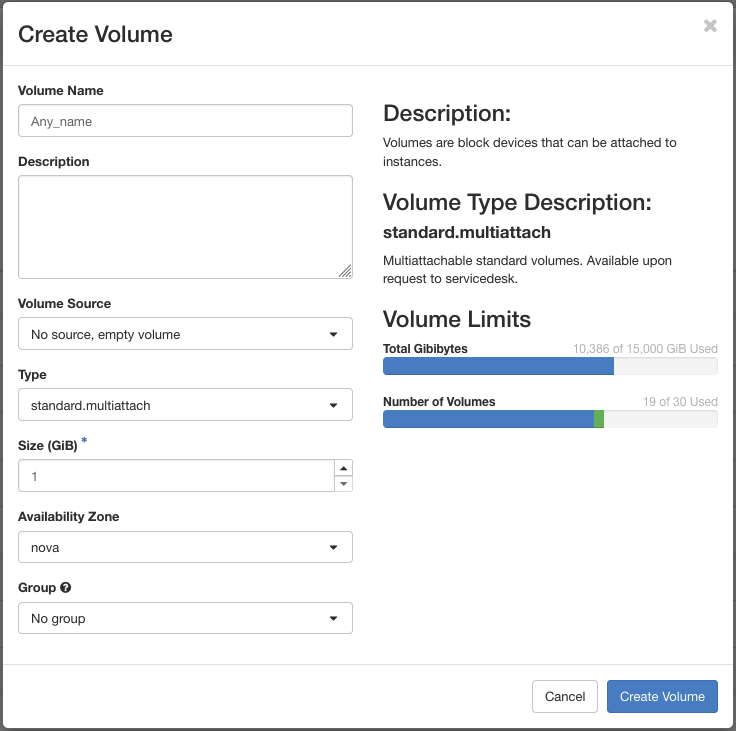Click the '19 of 30 Used' text
Viewport: 736px width, 731px height.
[680, 402]
